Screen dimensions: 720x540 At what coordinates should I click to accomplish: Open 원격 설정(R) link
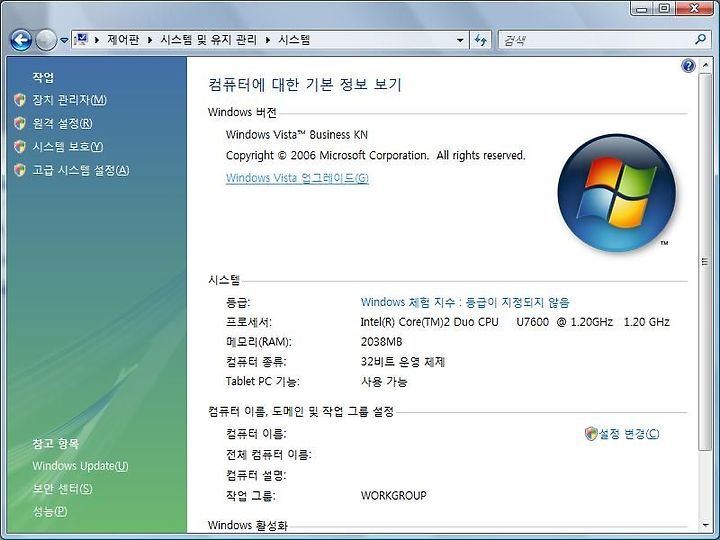(62, 123)
